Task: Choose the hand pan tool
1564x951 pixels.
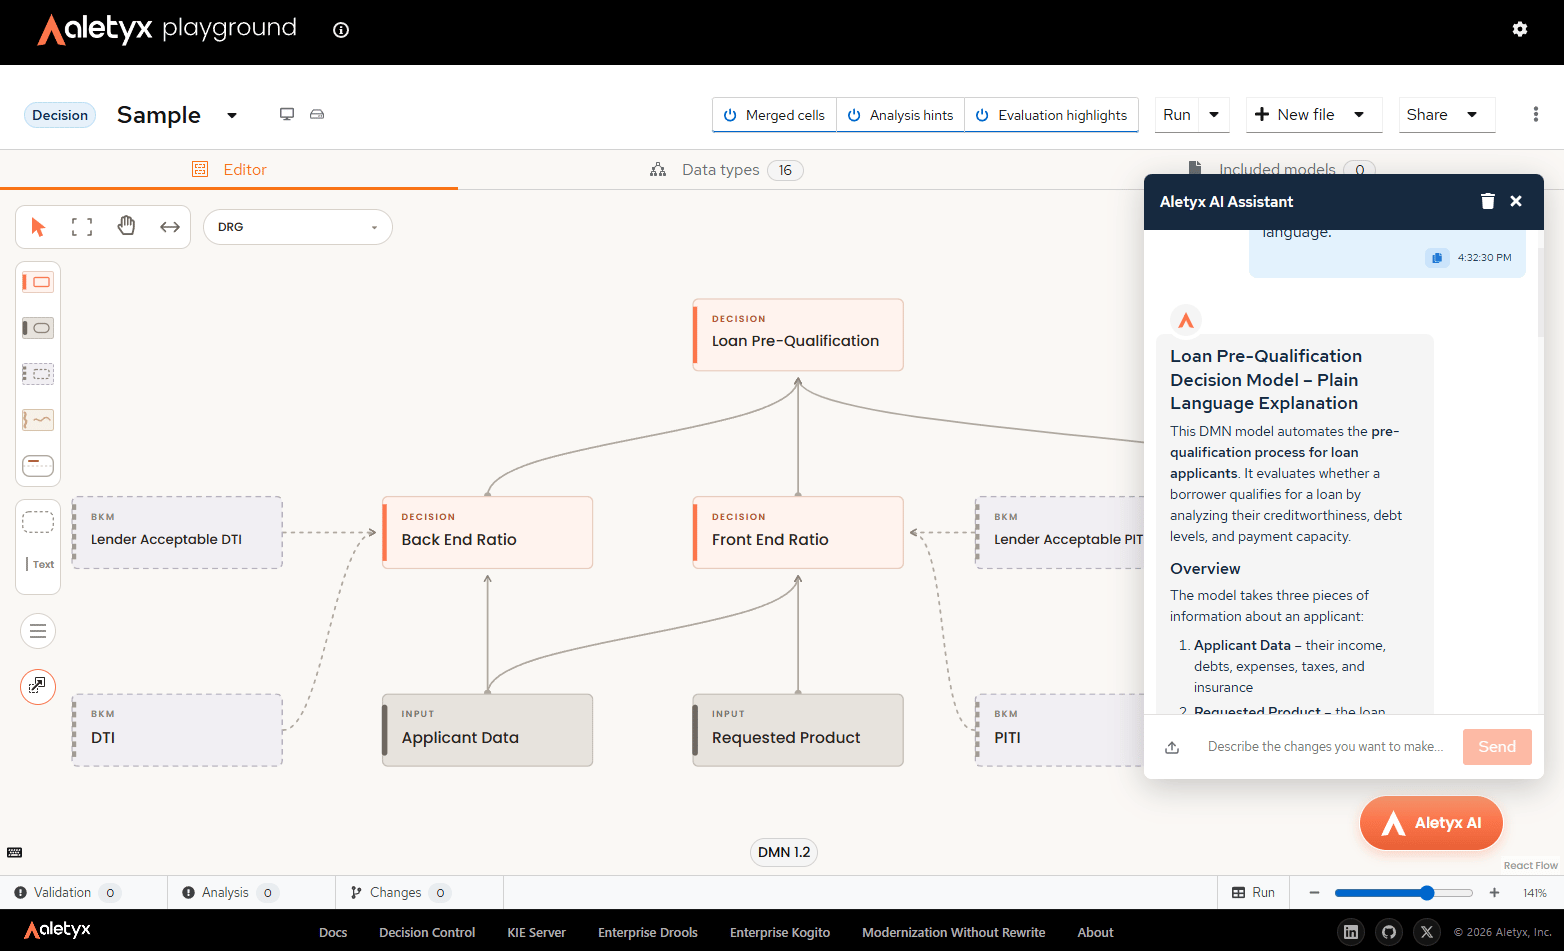Action: 126,227
